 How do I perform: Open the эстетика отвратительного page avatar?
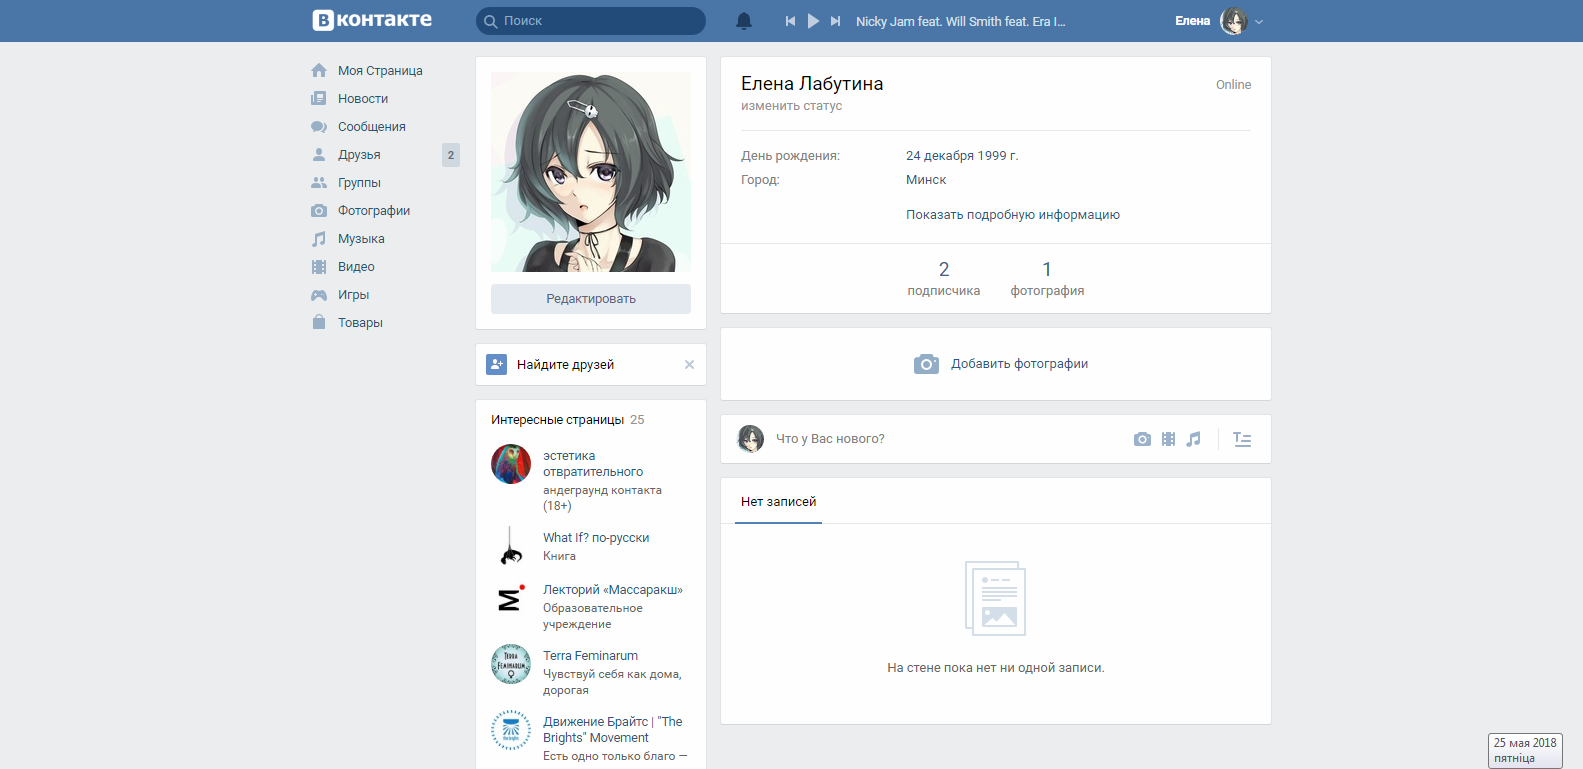(511, 464)
